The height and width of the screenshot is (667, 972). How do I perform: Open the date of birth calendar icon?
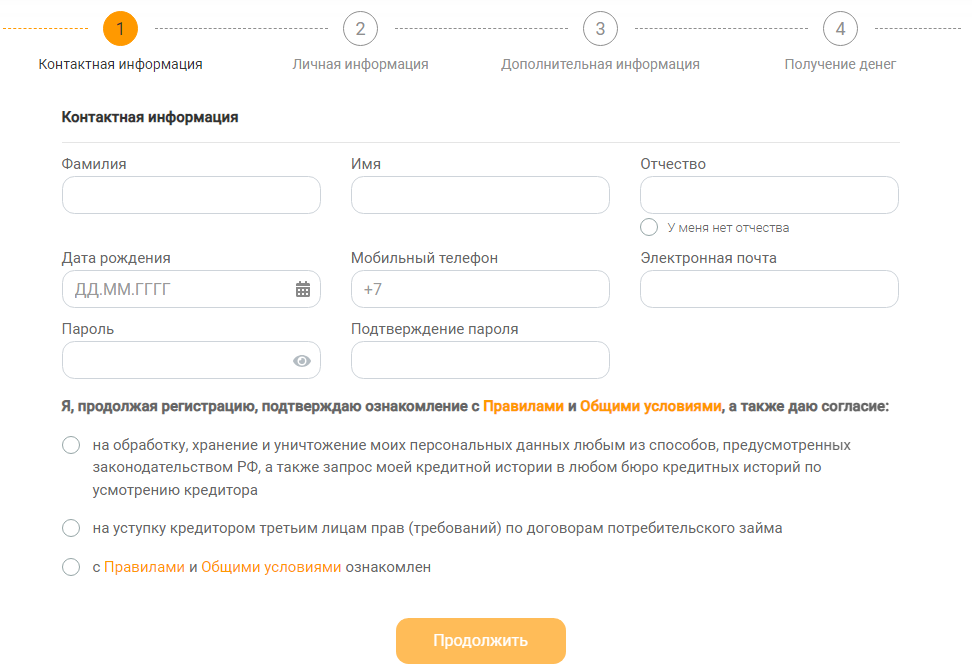(x=303, y=289)
